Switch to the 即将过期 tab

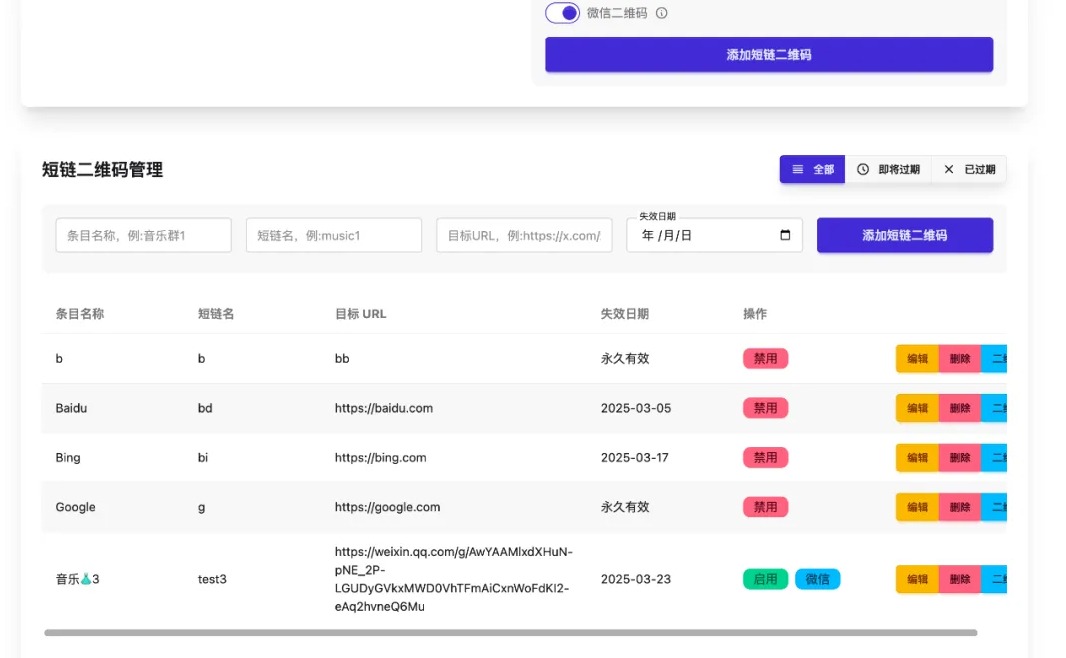pyautogui.click(x=883, y=169)
